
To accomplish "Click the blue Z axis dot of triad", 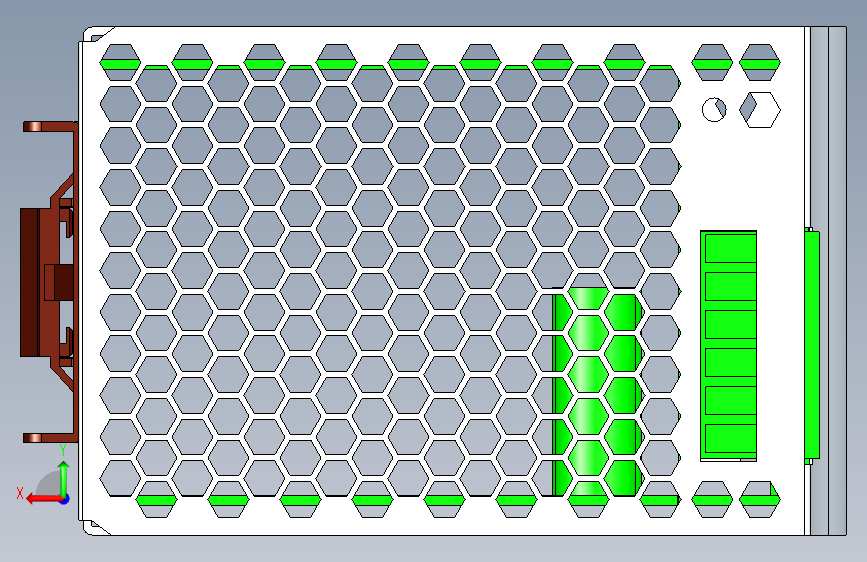I will coord(65,499).
